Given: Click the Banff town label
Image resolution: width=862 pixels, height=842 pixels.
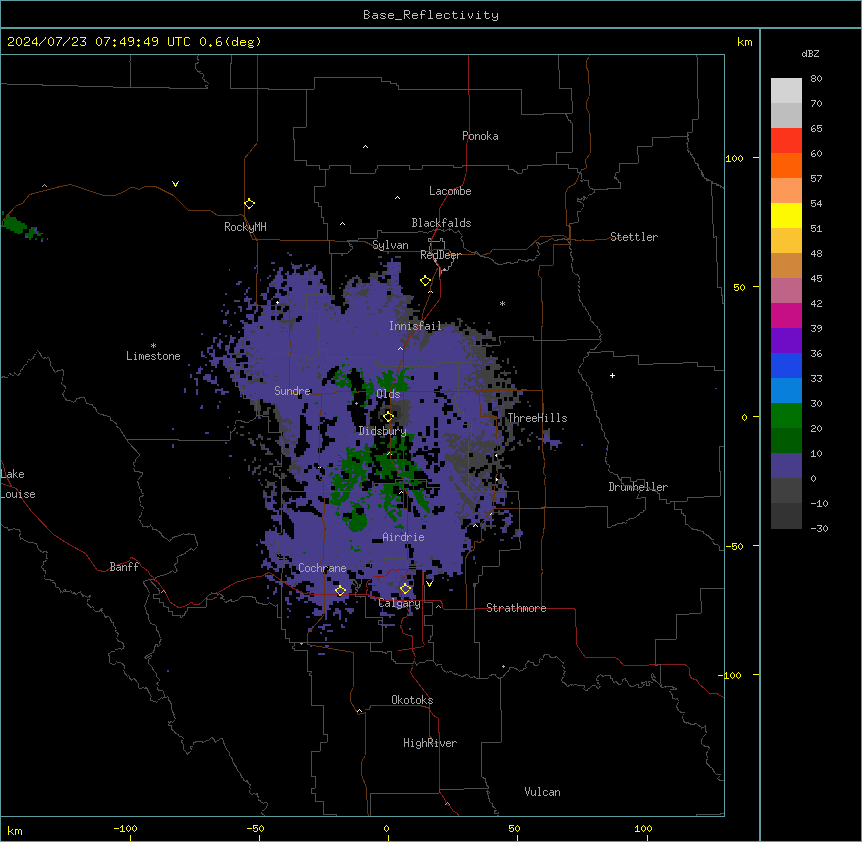Looking at the screenshot, I should click(124, 567).
